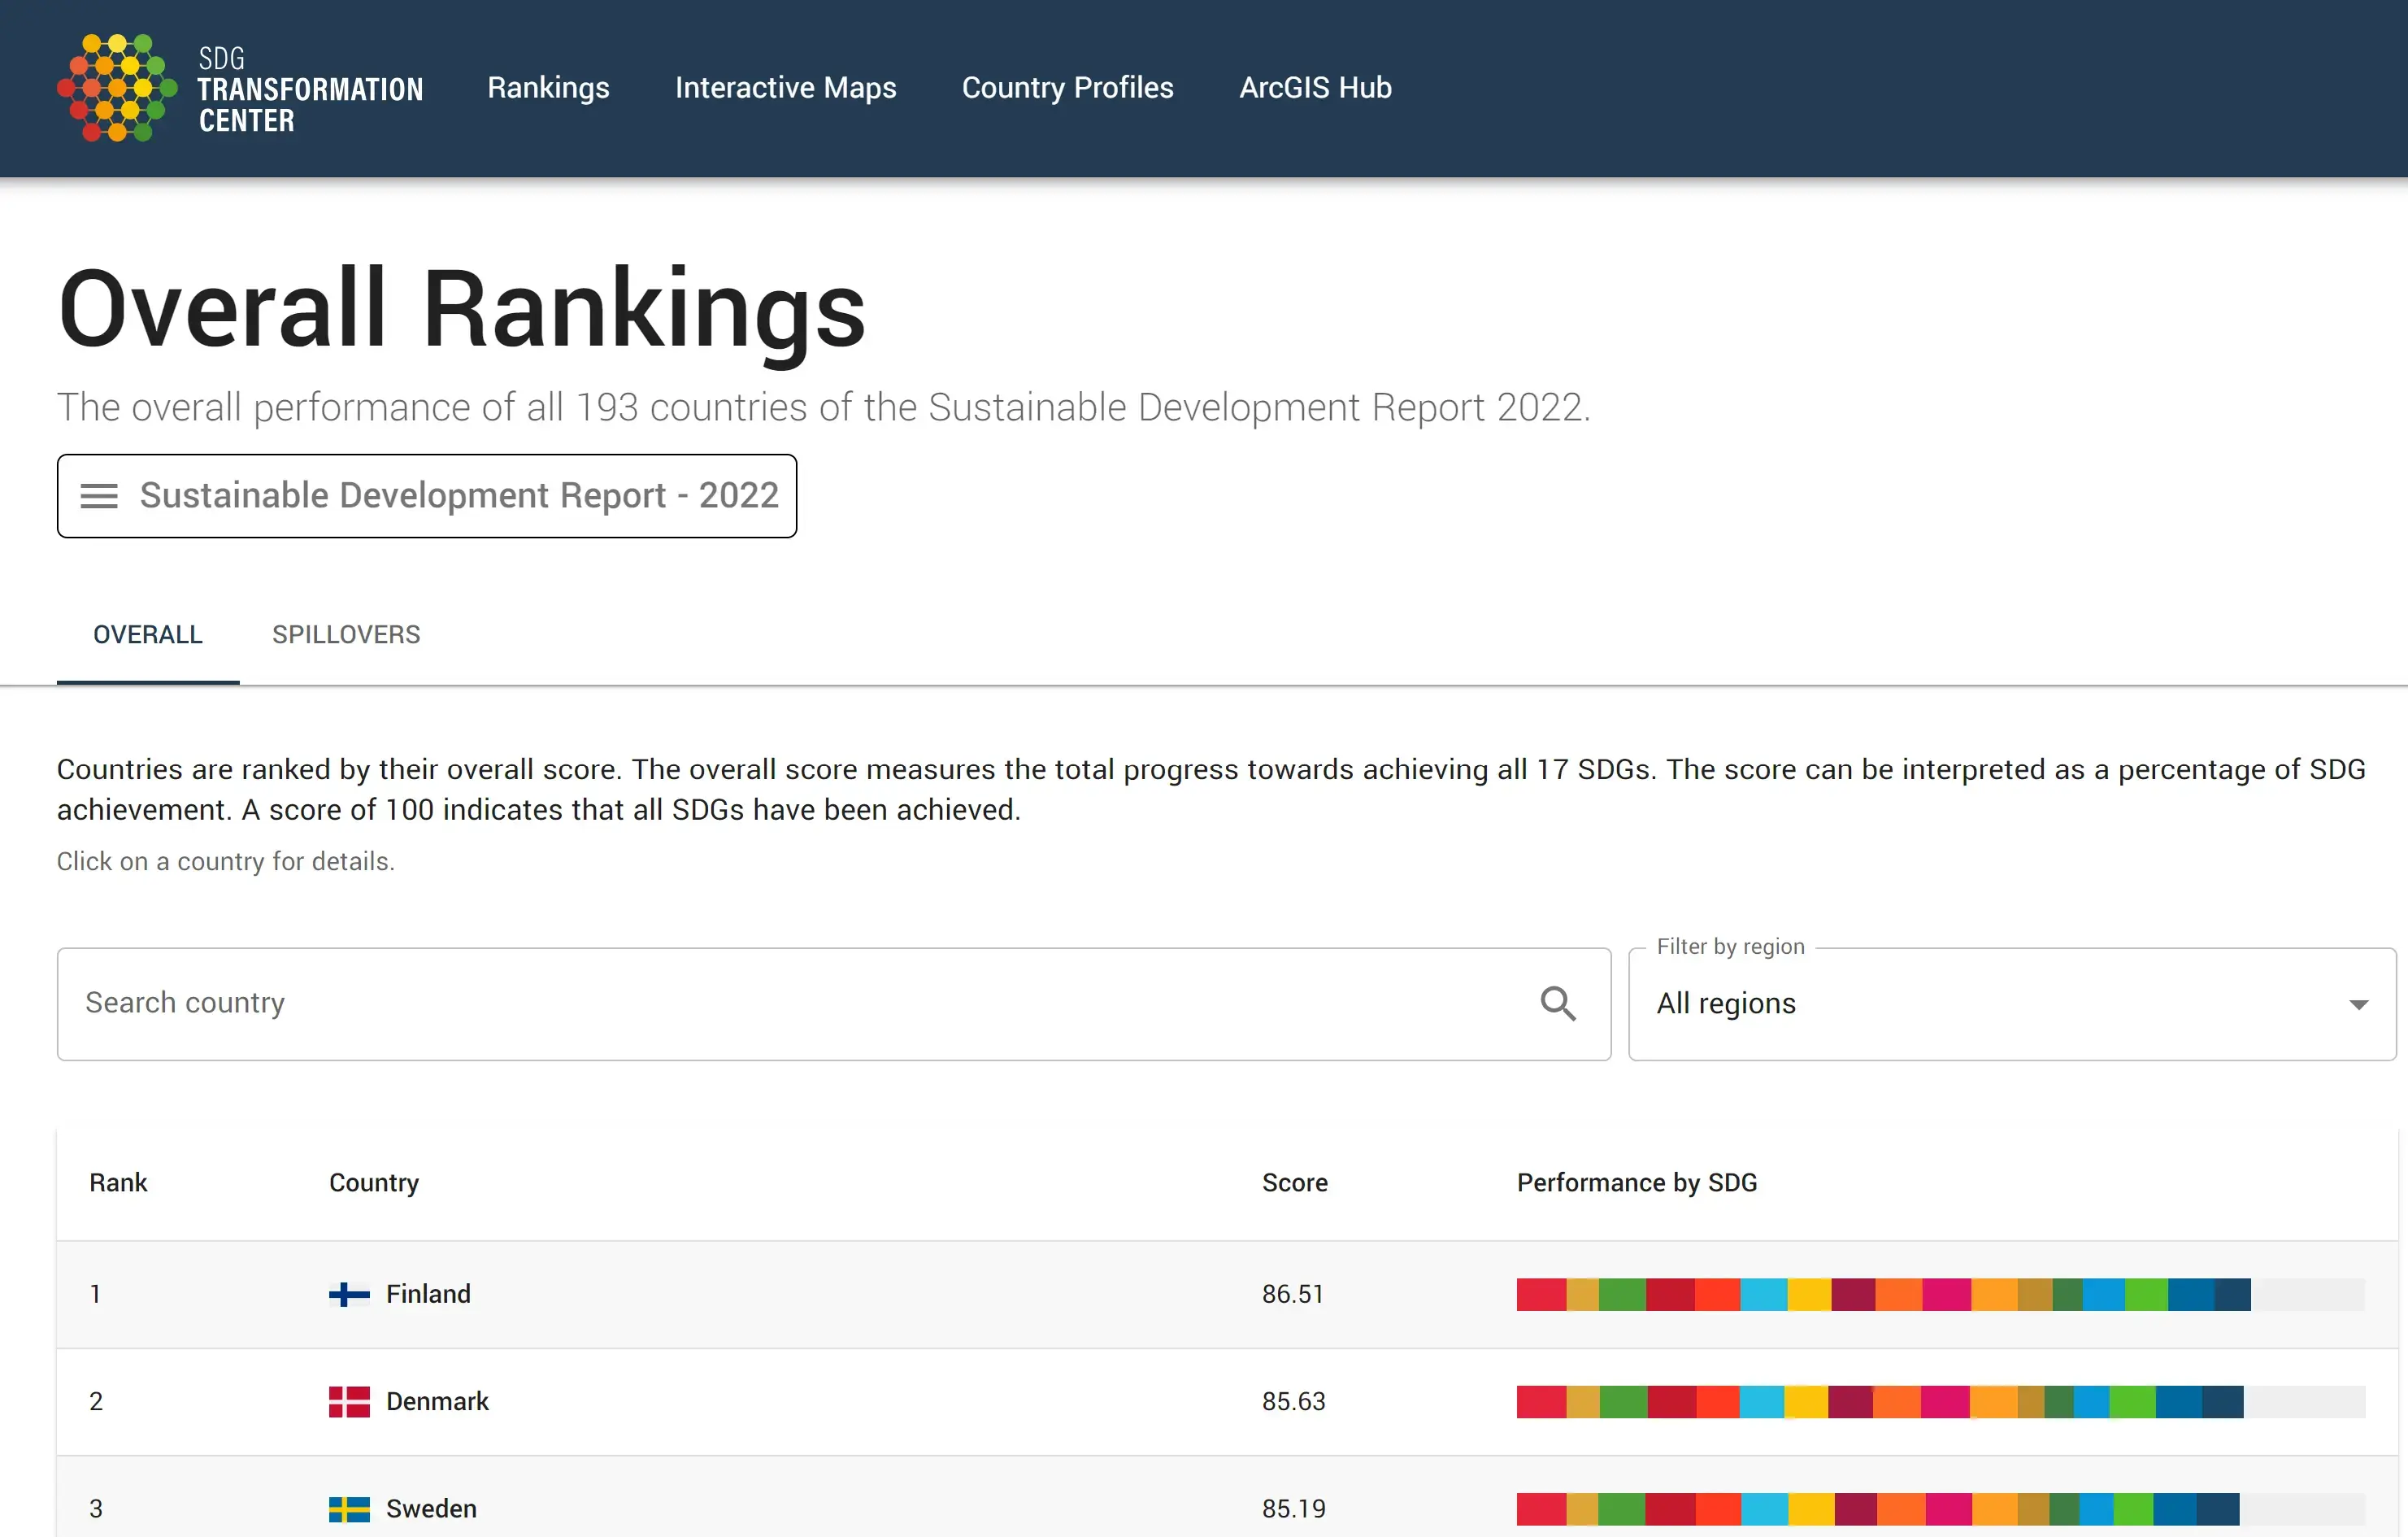The height and width of the screenshot is (1537, 2408).
Task: Click rank number 3 cell
Action: 96,1508
